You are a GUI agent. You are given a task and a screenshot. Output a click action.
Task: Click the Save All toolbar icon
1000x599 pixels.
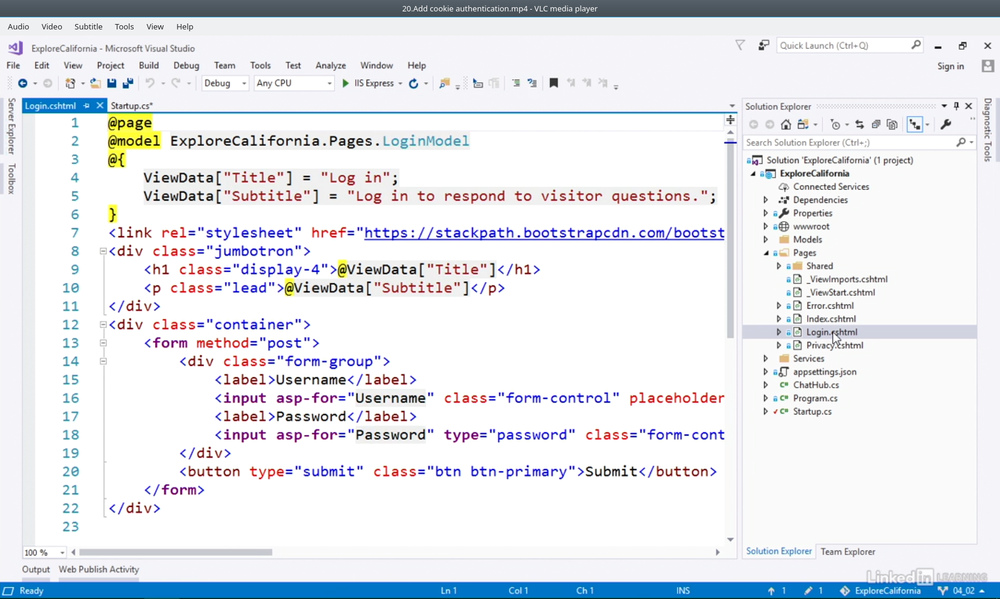click(128, 84)
